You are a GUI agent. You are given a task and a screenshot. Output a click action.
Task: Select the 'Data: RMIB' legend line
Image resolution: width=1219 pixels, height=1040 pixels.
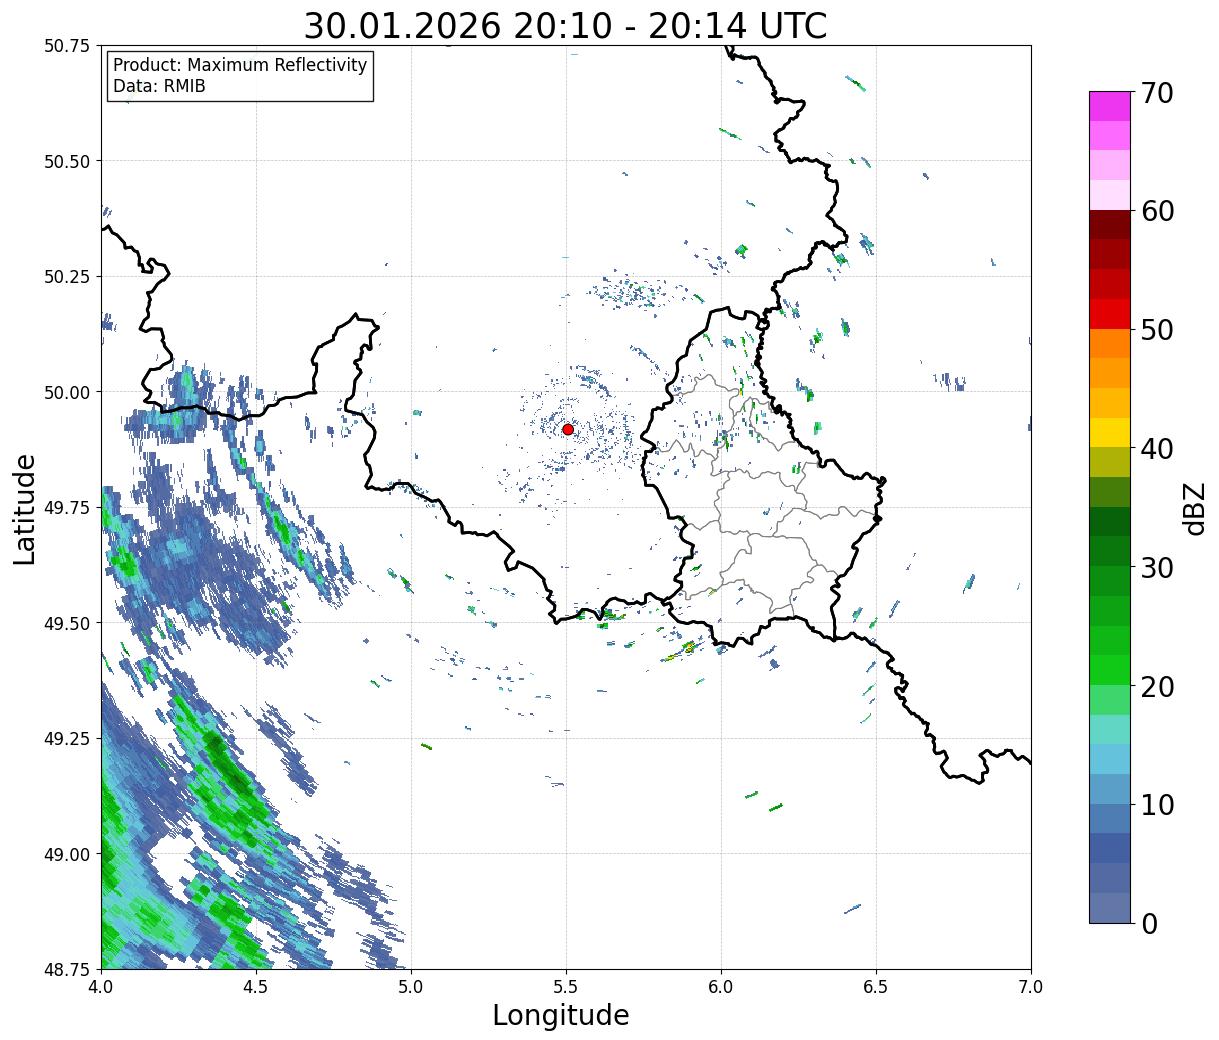tap(159, 87)
